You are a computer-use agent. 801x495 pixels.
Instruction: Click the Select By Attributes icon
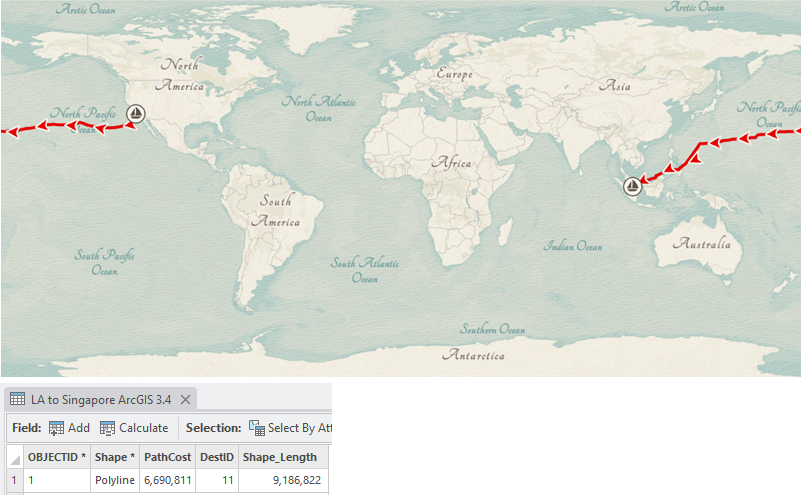pos(256,428)
